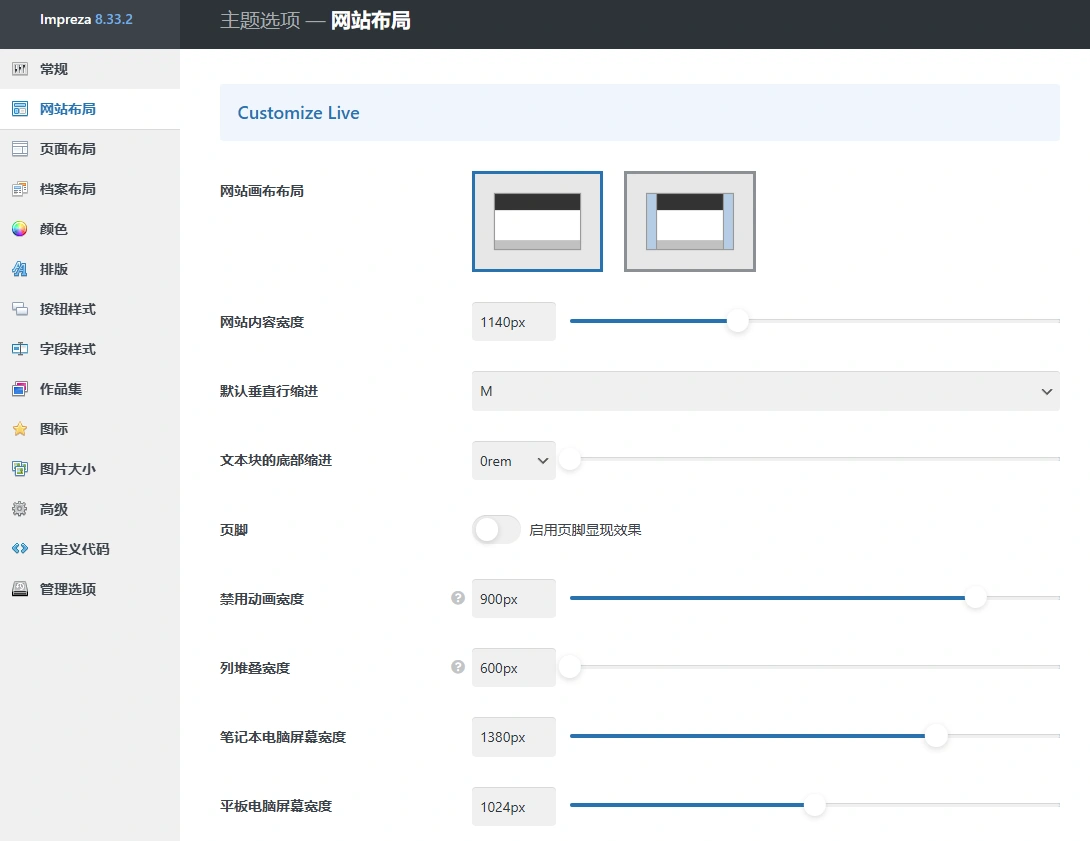Expand the M size selector menu
This screenshot has width=1090, height=841.
point(765,391)
